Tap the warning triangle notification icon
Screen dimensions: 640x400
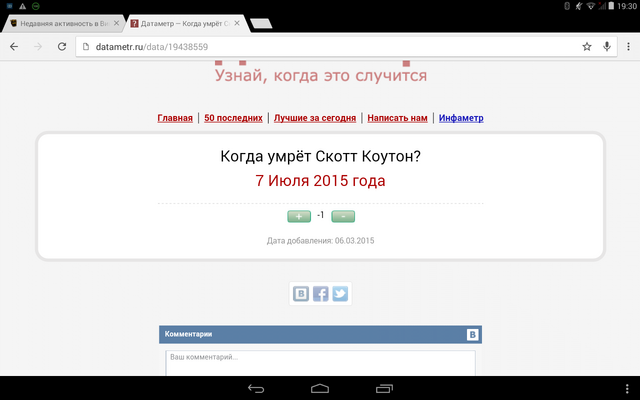[x=22, y=6]
